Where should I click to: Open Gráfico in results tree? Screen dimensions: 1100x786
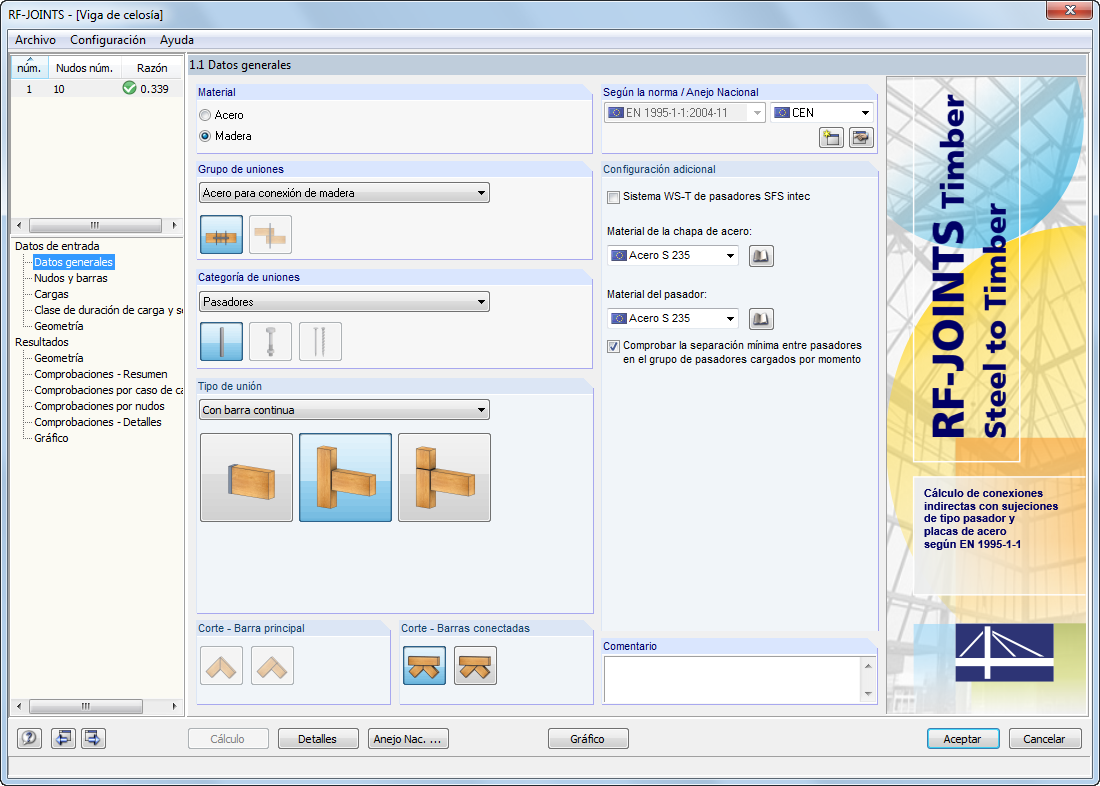[x=51, y=438]
